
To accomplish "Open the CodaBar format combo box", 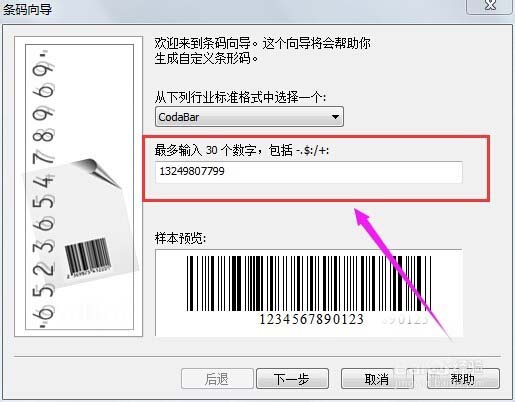I will pos(249,117).
